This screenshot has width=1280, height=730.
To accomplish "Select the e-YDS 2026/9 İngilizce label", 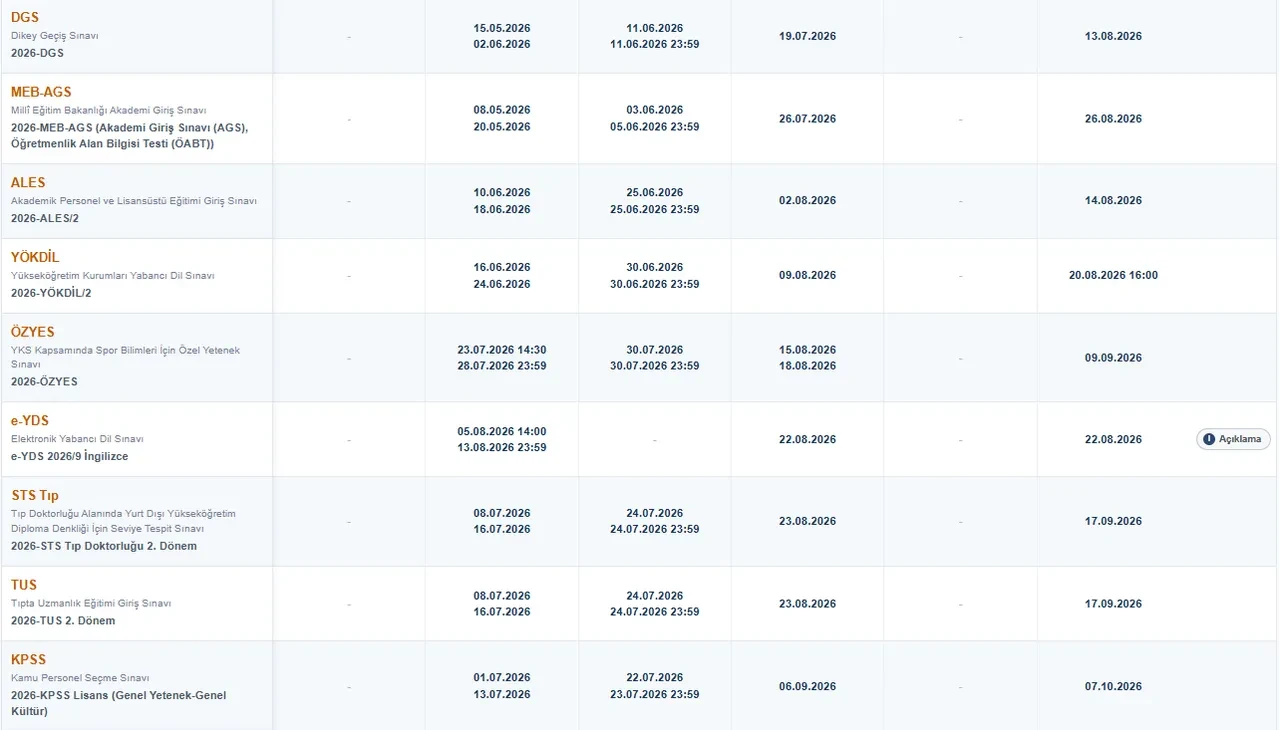I will tap(70, 456).
